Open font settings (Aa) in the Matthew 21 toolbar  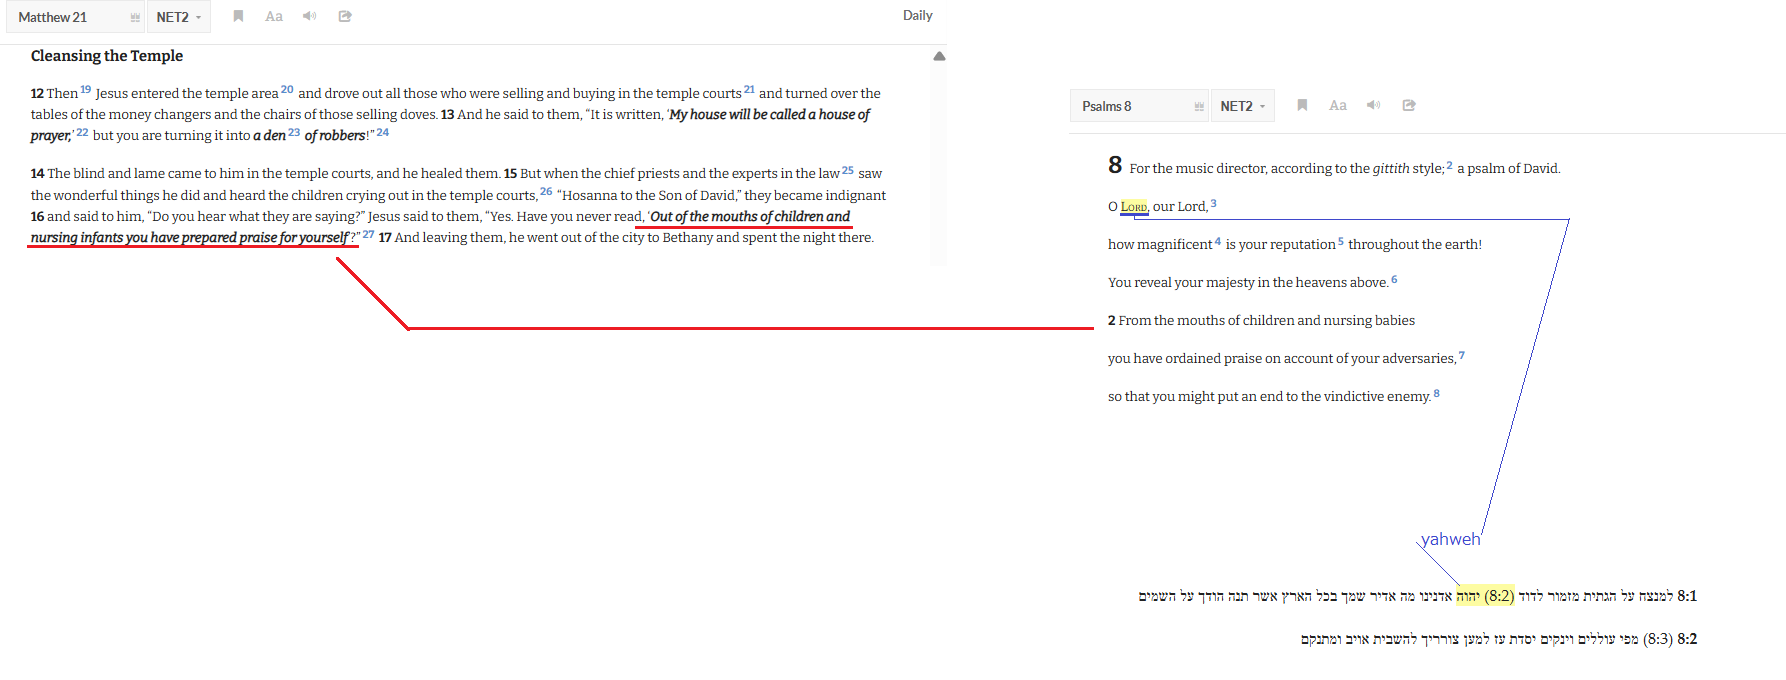pyautogui.click(x=274, y=16)
